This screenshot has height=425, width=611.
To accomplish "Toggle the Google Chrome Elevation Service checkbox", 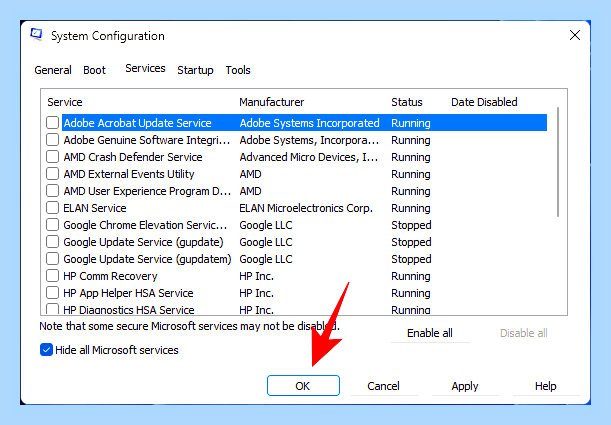I will click(52, 225).
